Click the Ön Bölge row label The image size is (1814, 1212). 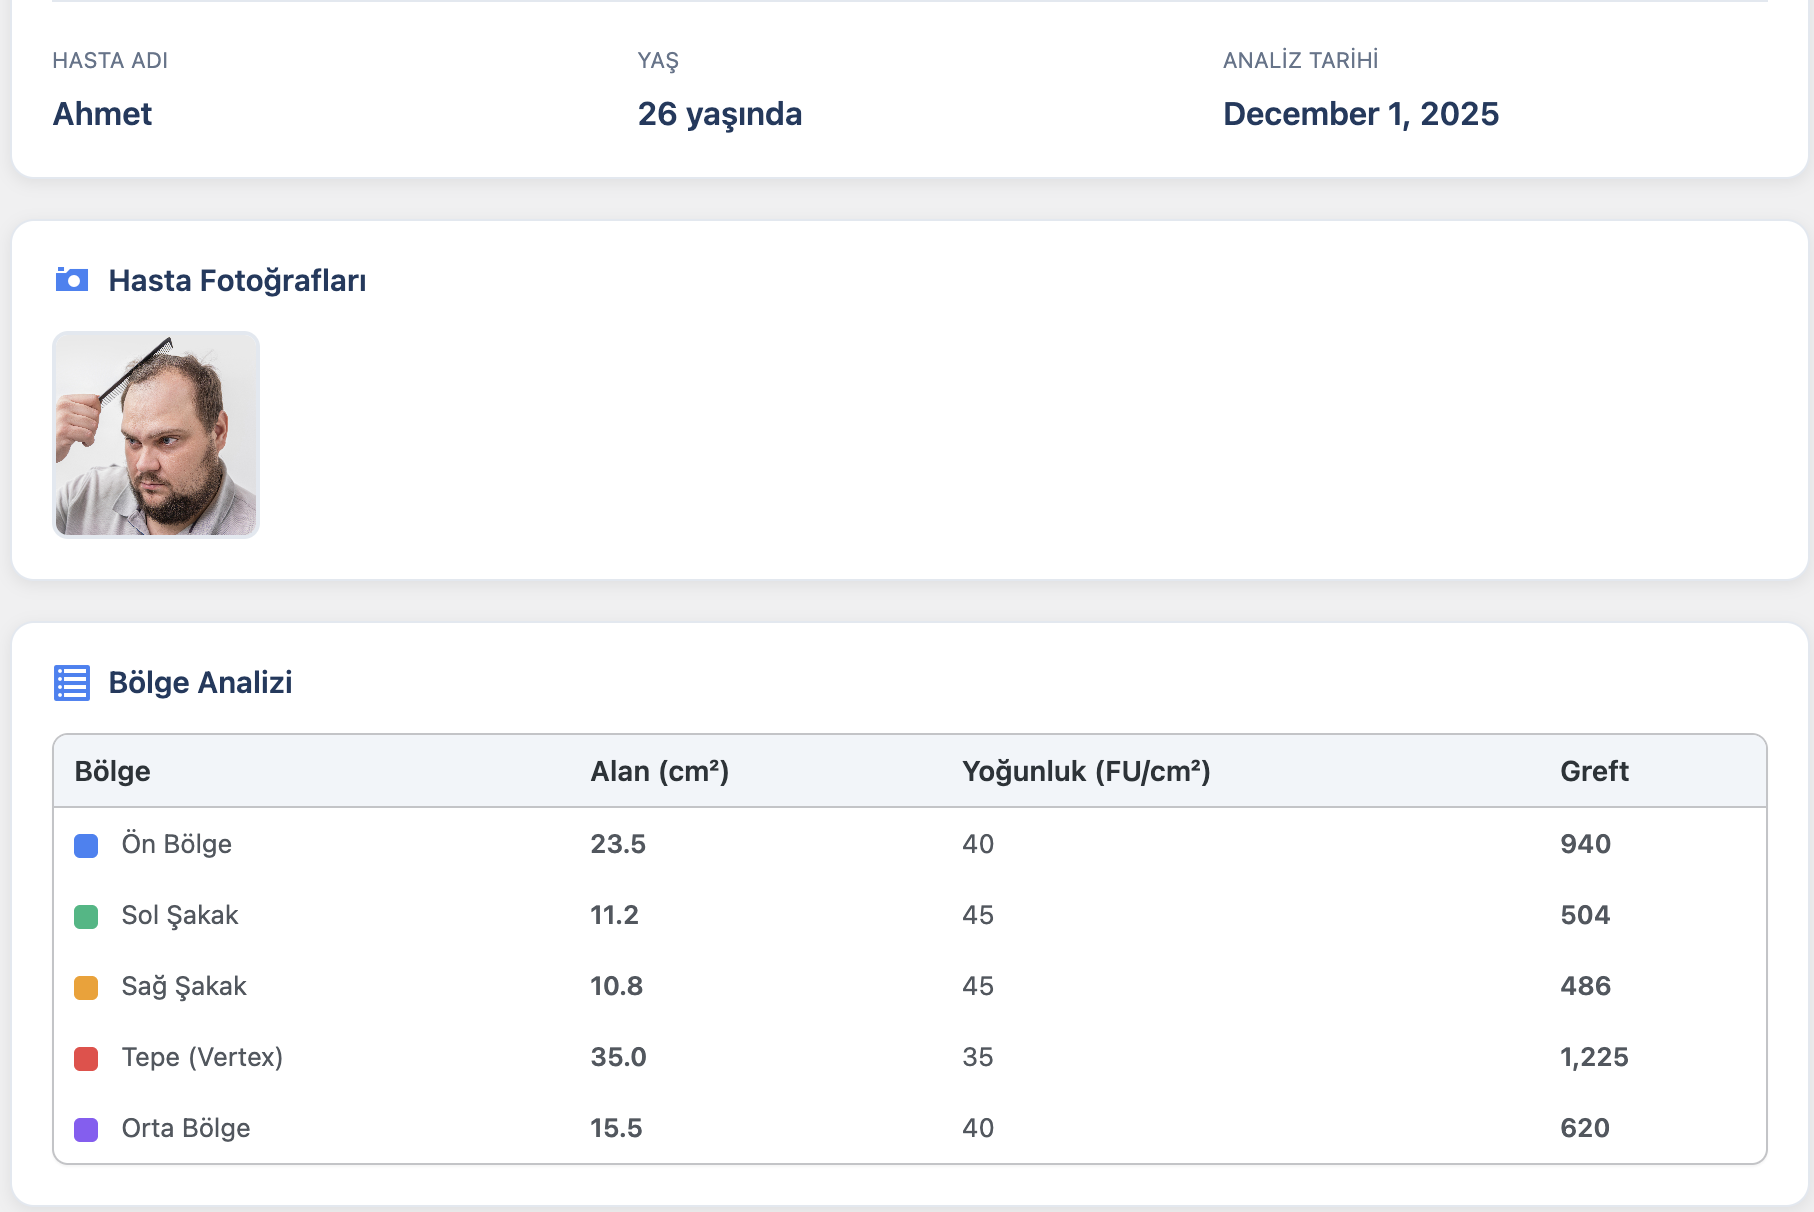click(176, 843)
